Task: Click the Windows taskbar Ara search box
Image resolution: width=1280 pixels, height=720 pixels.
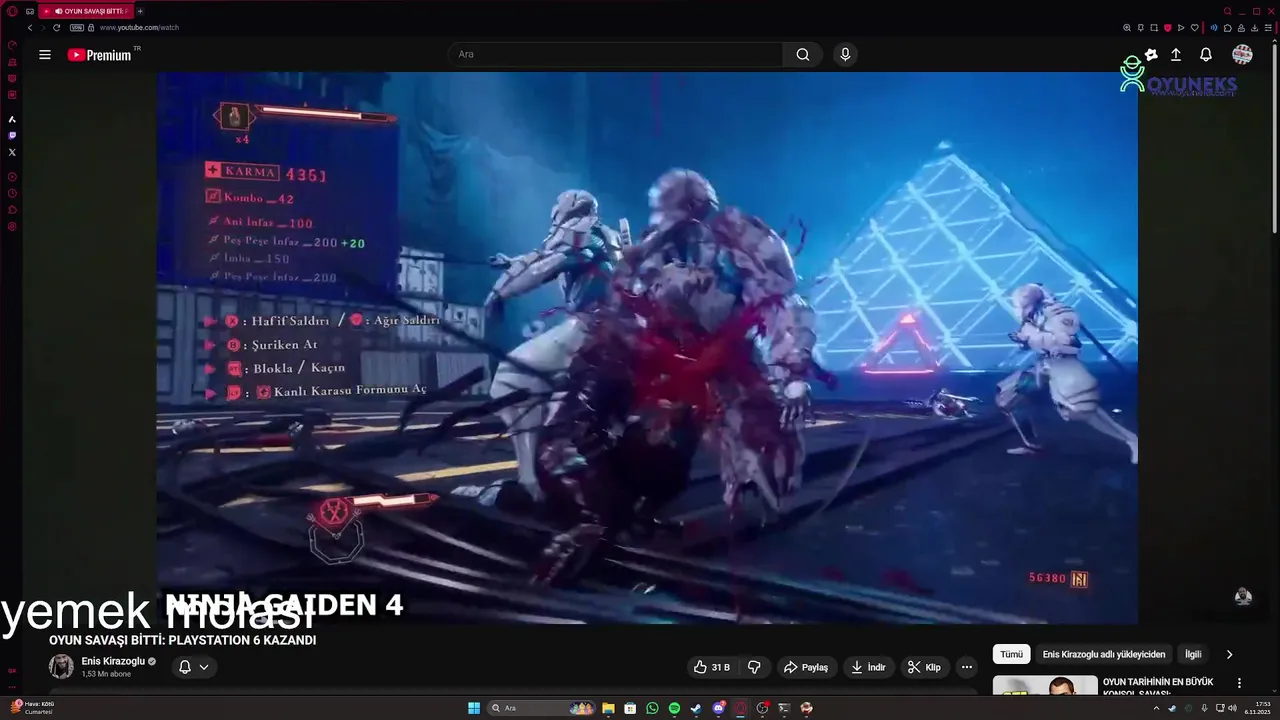Action: [x=541, y=708]
